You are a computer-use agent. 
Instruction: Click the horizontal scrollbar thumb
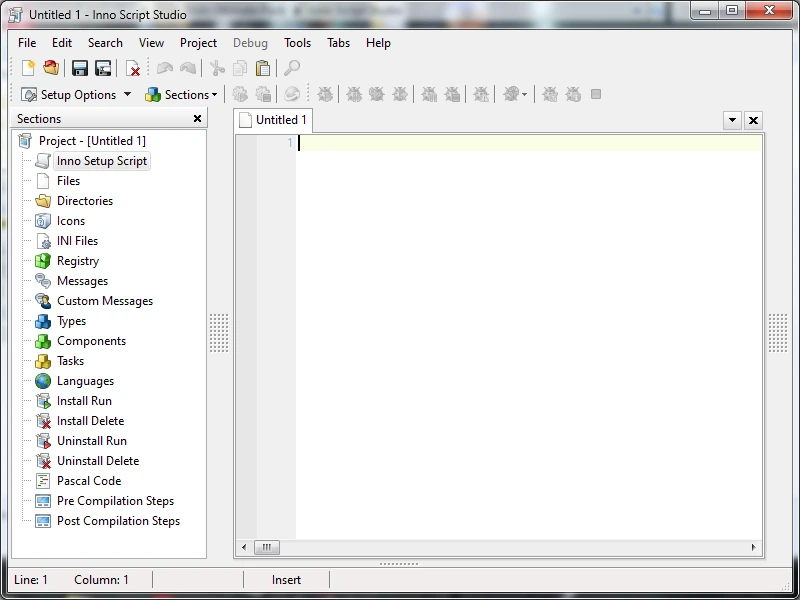pos(266,547)
